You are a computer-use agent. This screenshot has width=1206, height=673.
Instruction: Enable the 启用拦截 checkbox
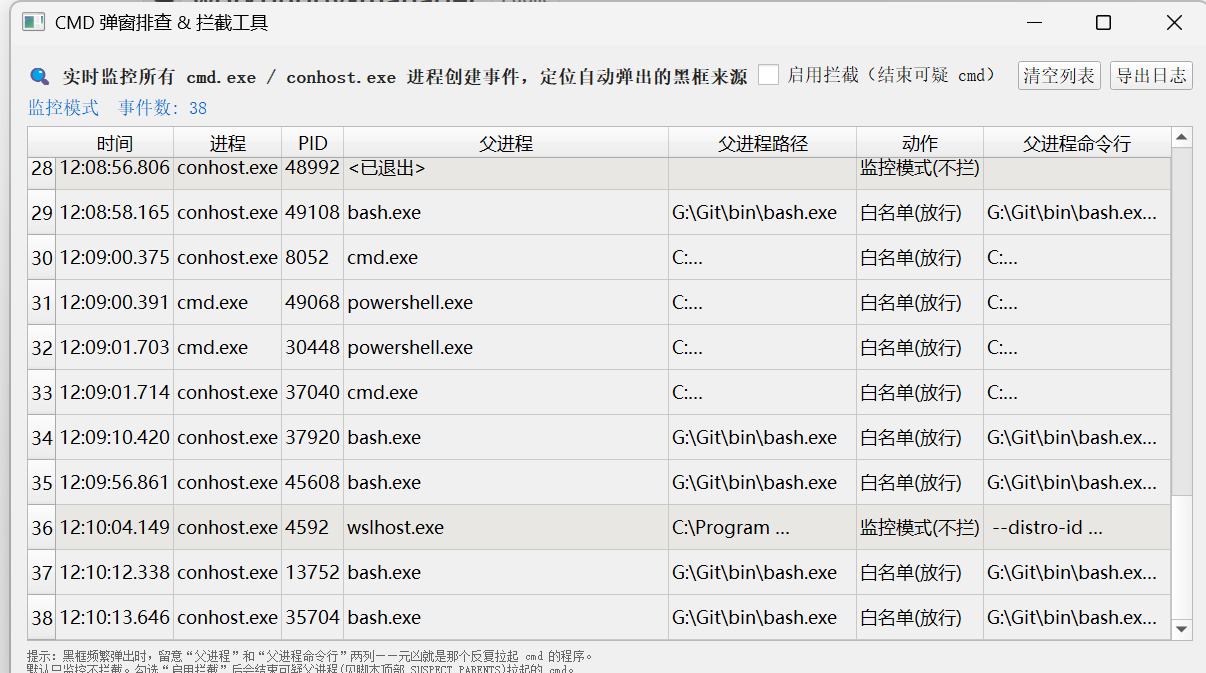[x=768, y=75]
